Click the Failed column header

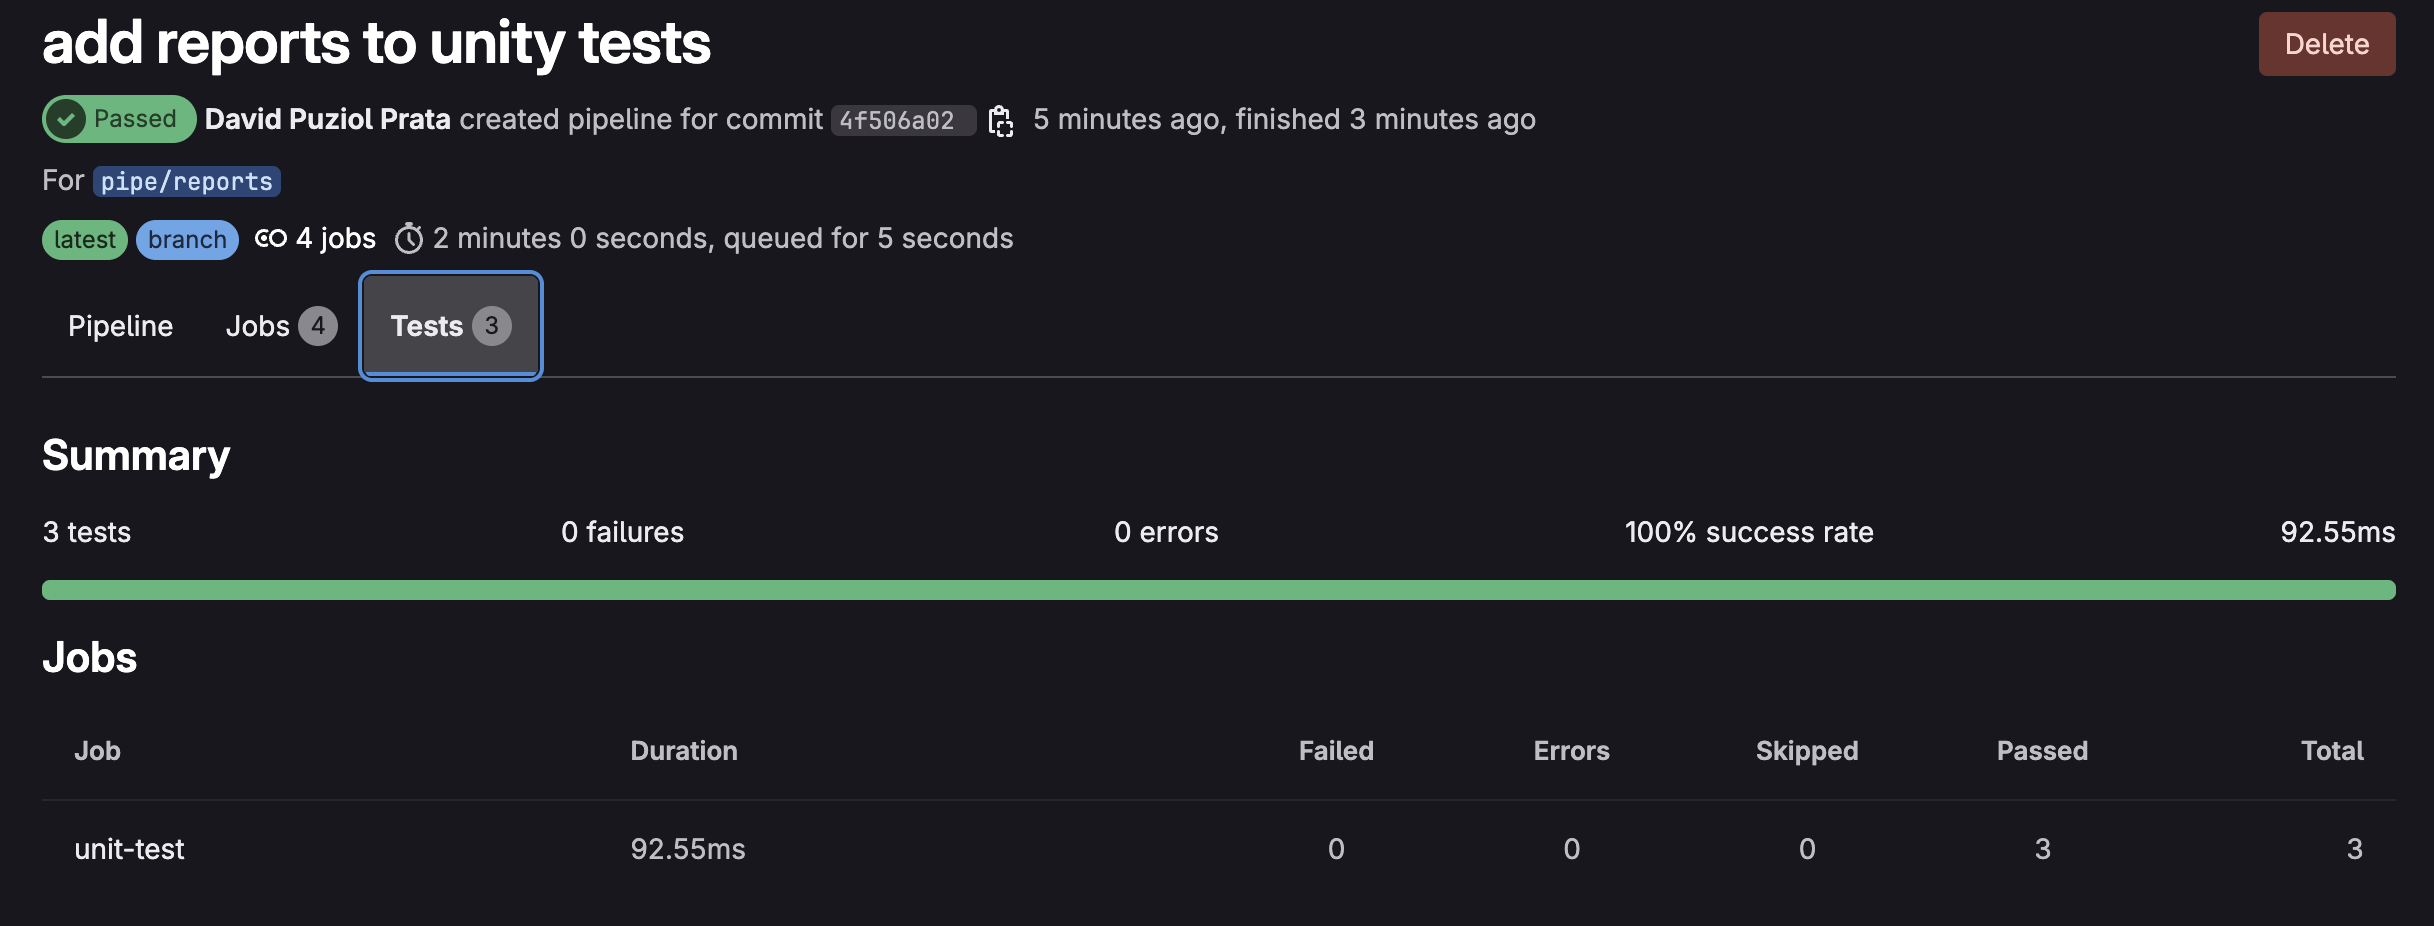click(x=1336, y=751)
